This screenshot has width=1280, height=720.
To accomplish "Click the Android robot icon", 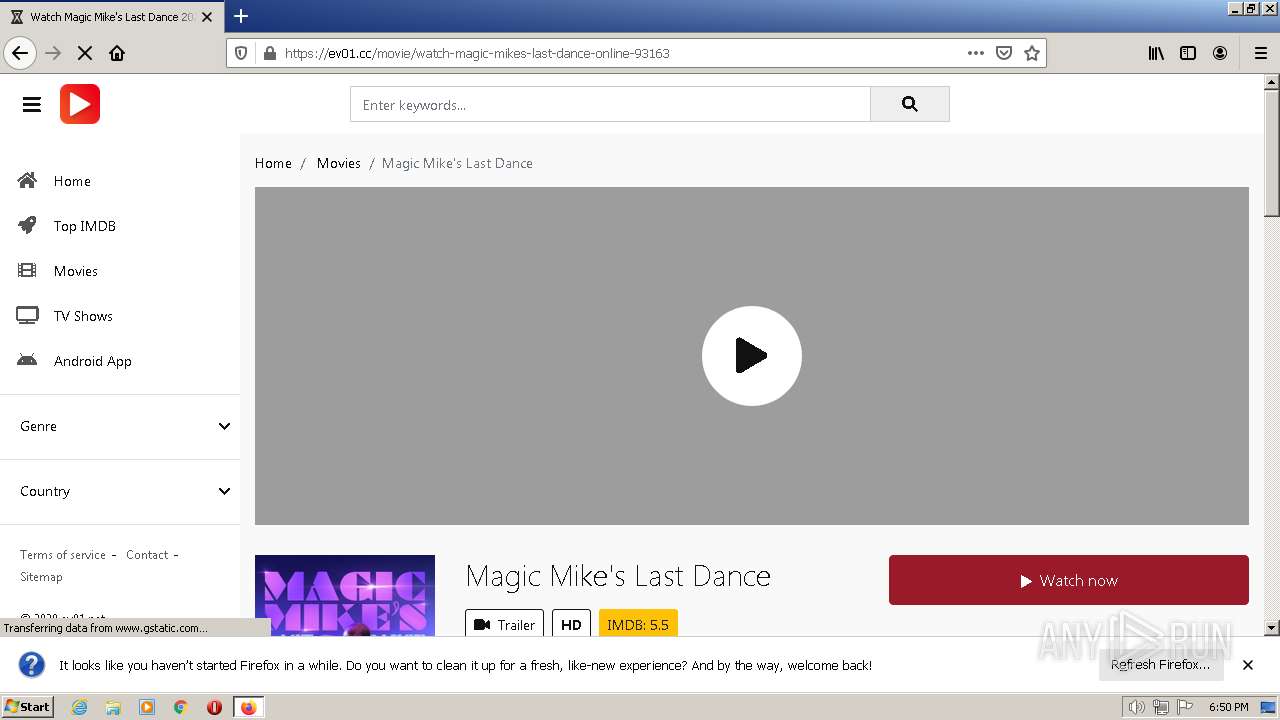I will pyautogui.click(x=27, y=360).
